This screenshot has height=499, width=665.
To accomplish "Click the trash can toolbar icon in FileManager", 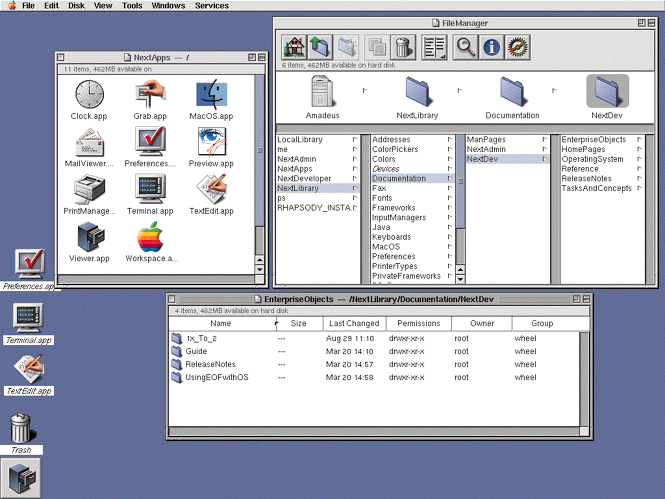I will 402,47.
